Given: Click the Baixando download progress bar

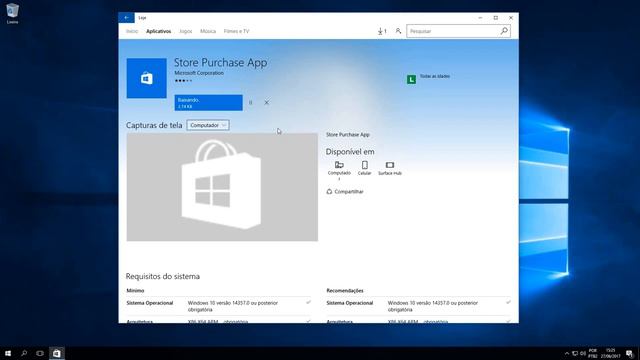Looking at the screenshot, I should tap(208, 103).
